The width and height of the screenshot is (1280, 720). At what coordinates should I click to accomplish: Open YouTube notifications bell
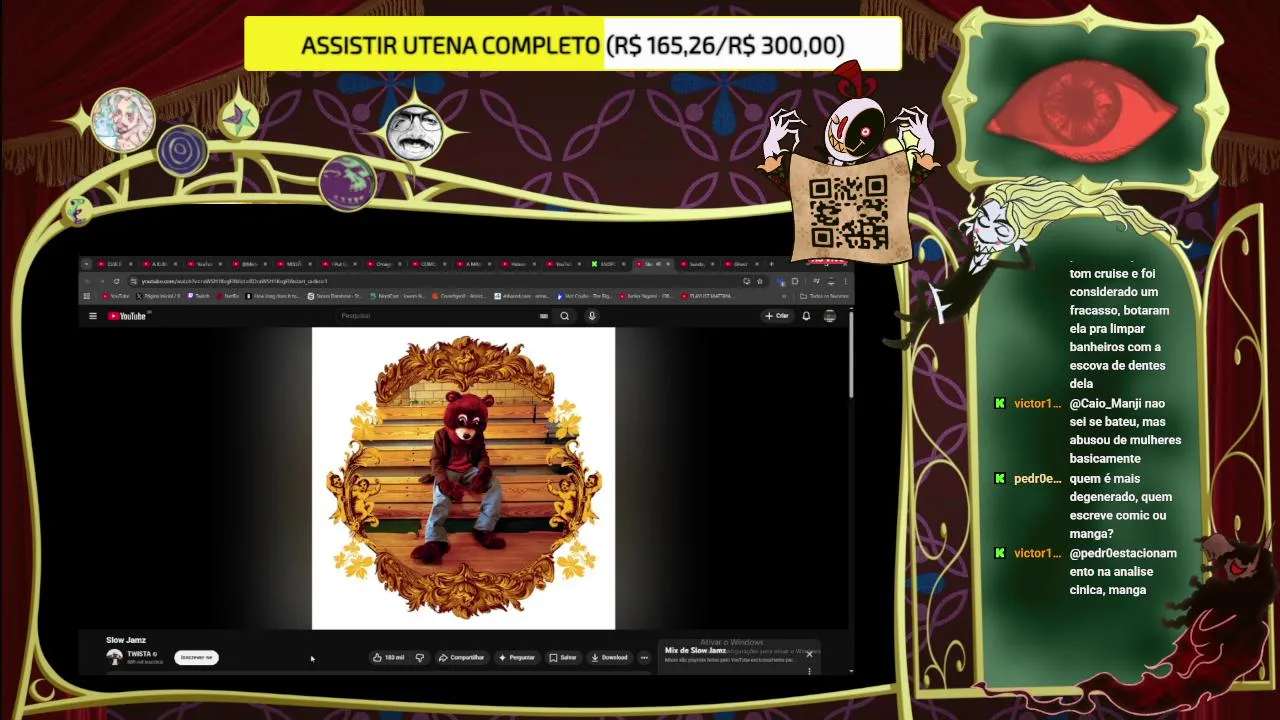point(806,316)
